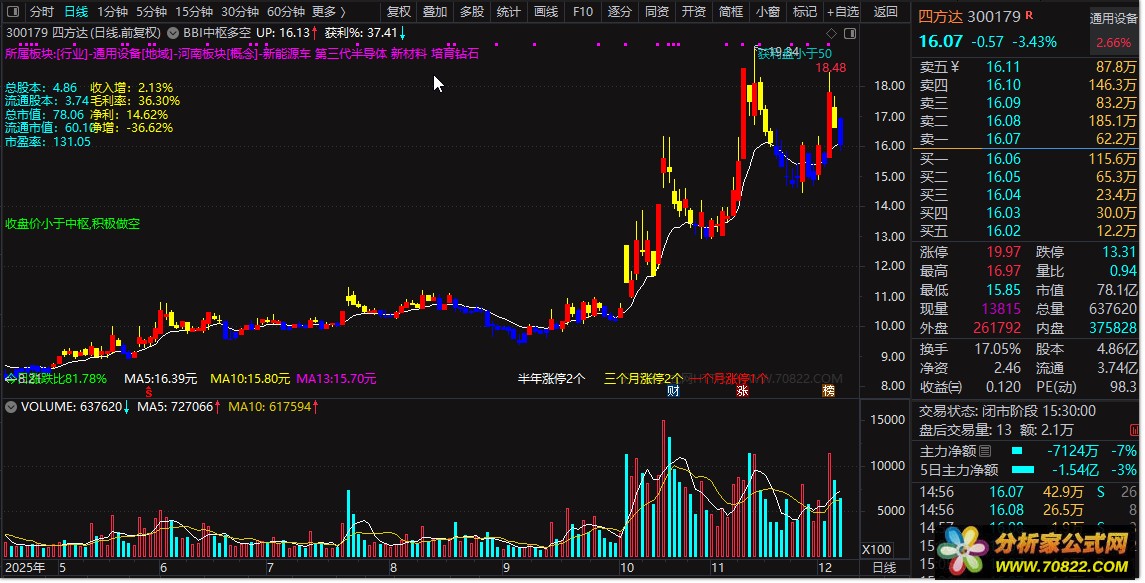The width and height of the screenshot is (1145, 583).
Task: Open the 通用设备 industry link
Action: pos(1113,18)
